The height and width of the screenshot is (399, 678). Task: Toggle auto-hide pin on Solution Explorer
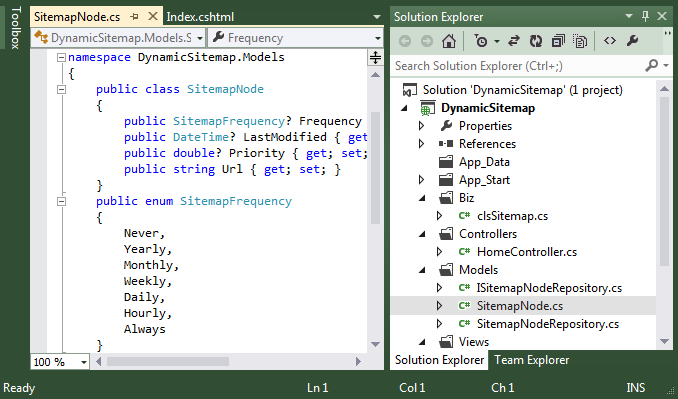(645, 16)
